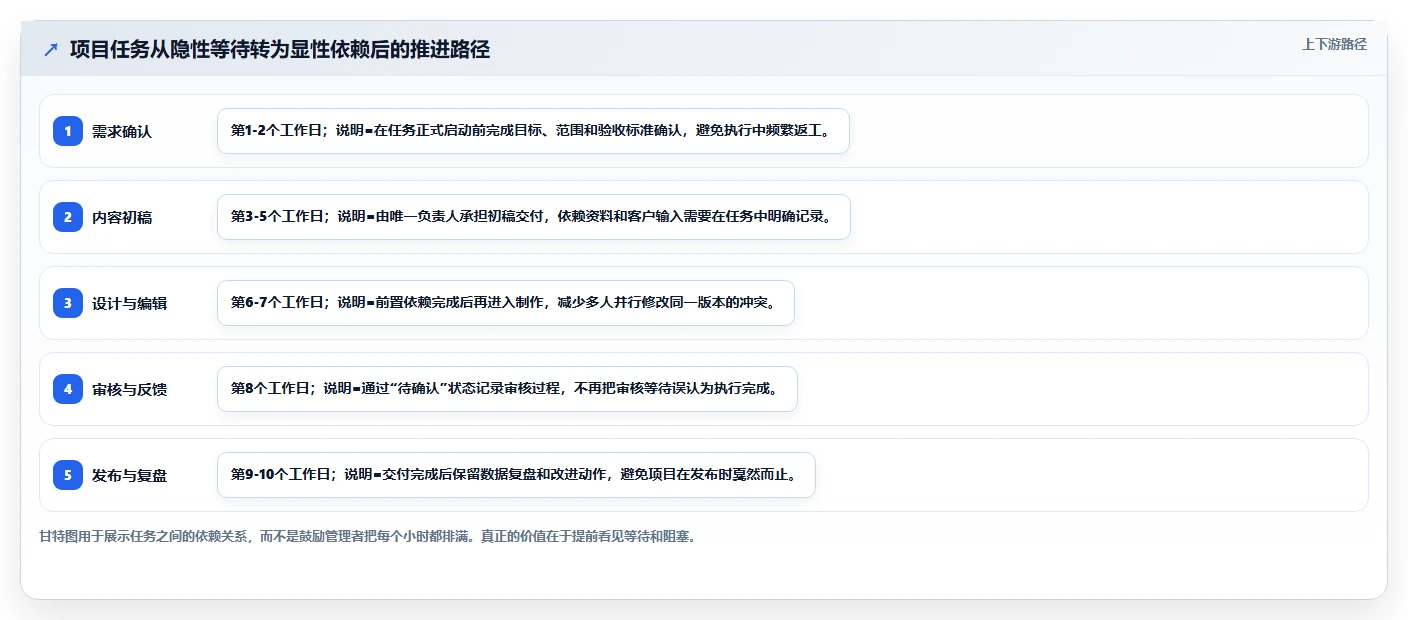1408x620 pixels.
Task: Click the description starting 第9-10个工作日
Action: 516,475
